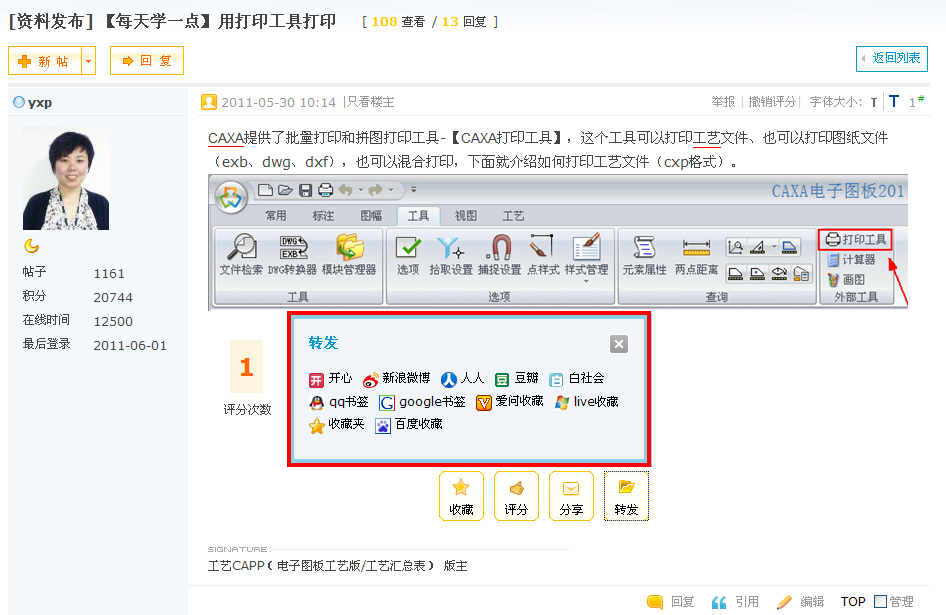
Task: Click the 选项 options tool
Action: pyautogui.click(x=408, y=254)
